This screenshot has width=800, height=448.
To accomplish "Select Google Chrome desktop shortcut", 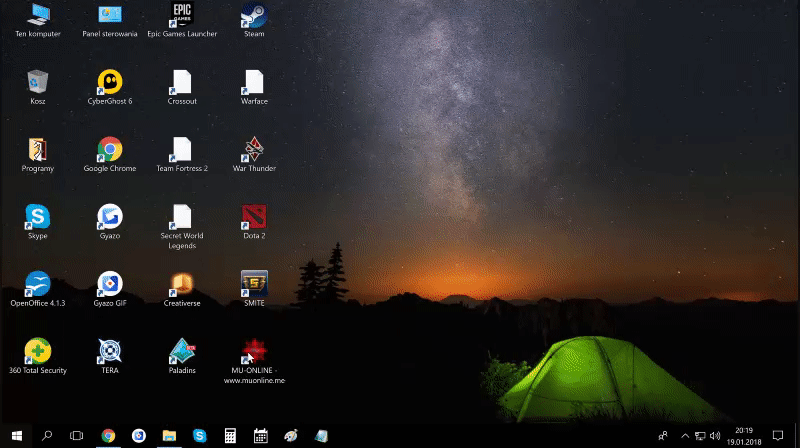I will coord(110,154).
